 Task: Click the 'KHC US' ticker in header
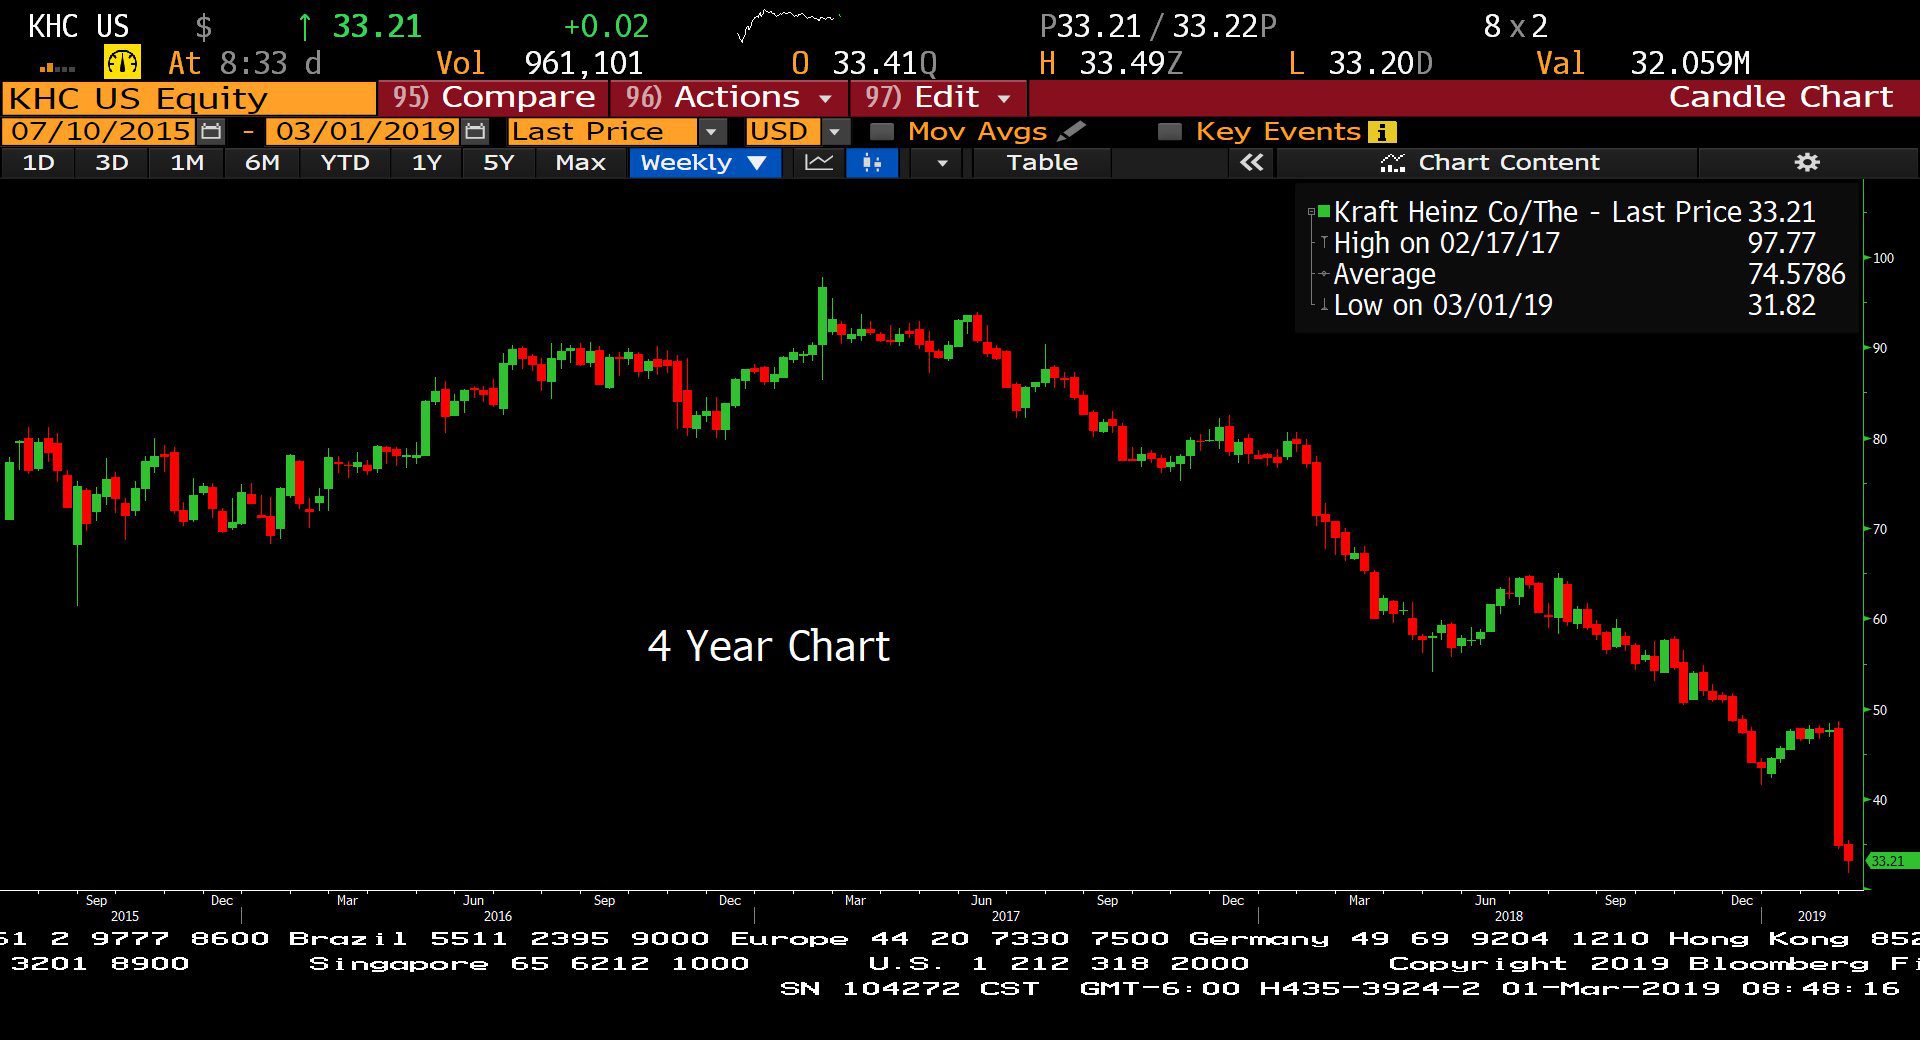click(x=78, y=26)
